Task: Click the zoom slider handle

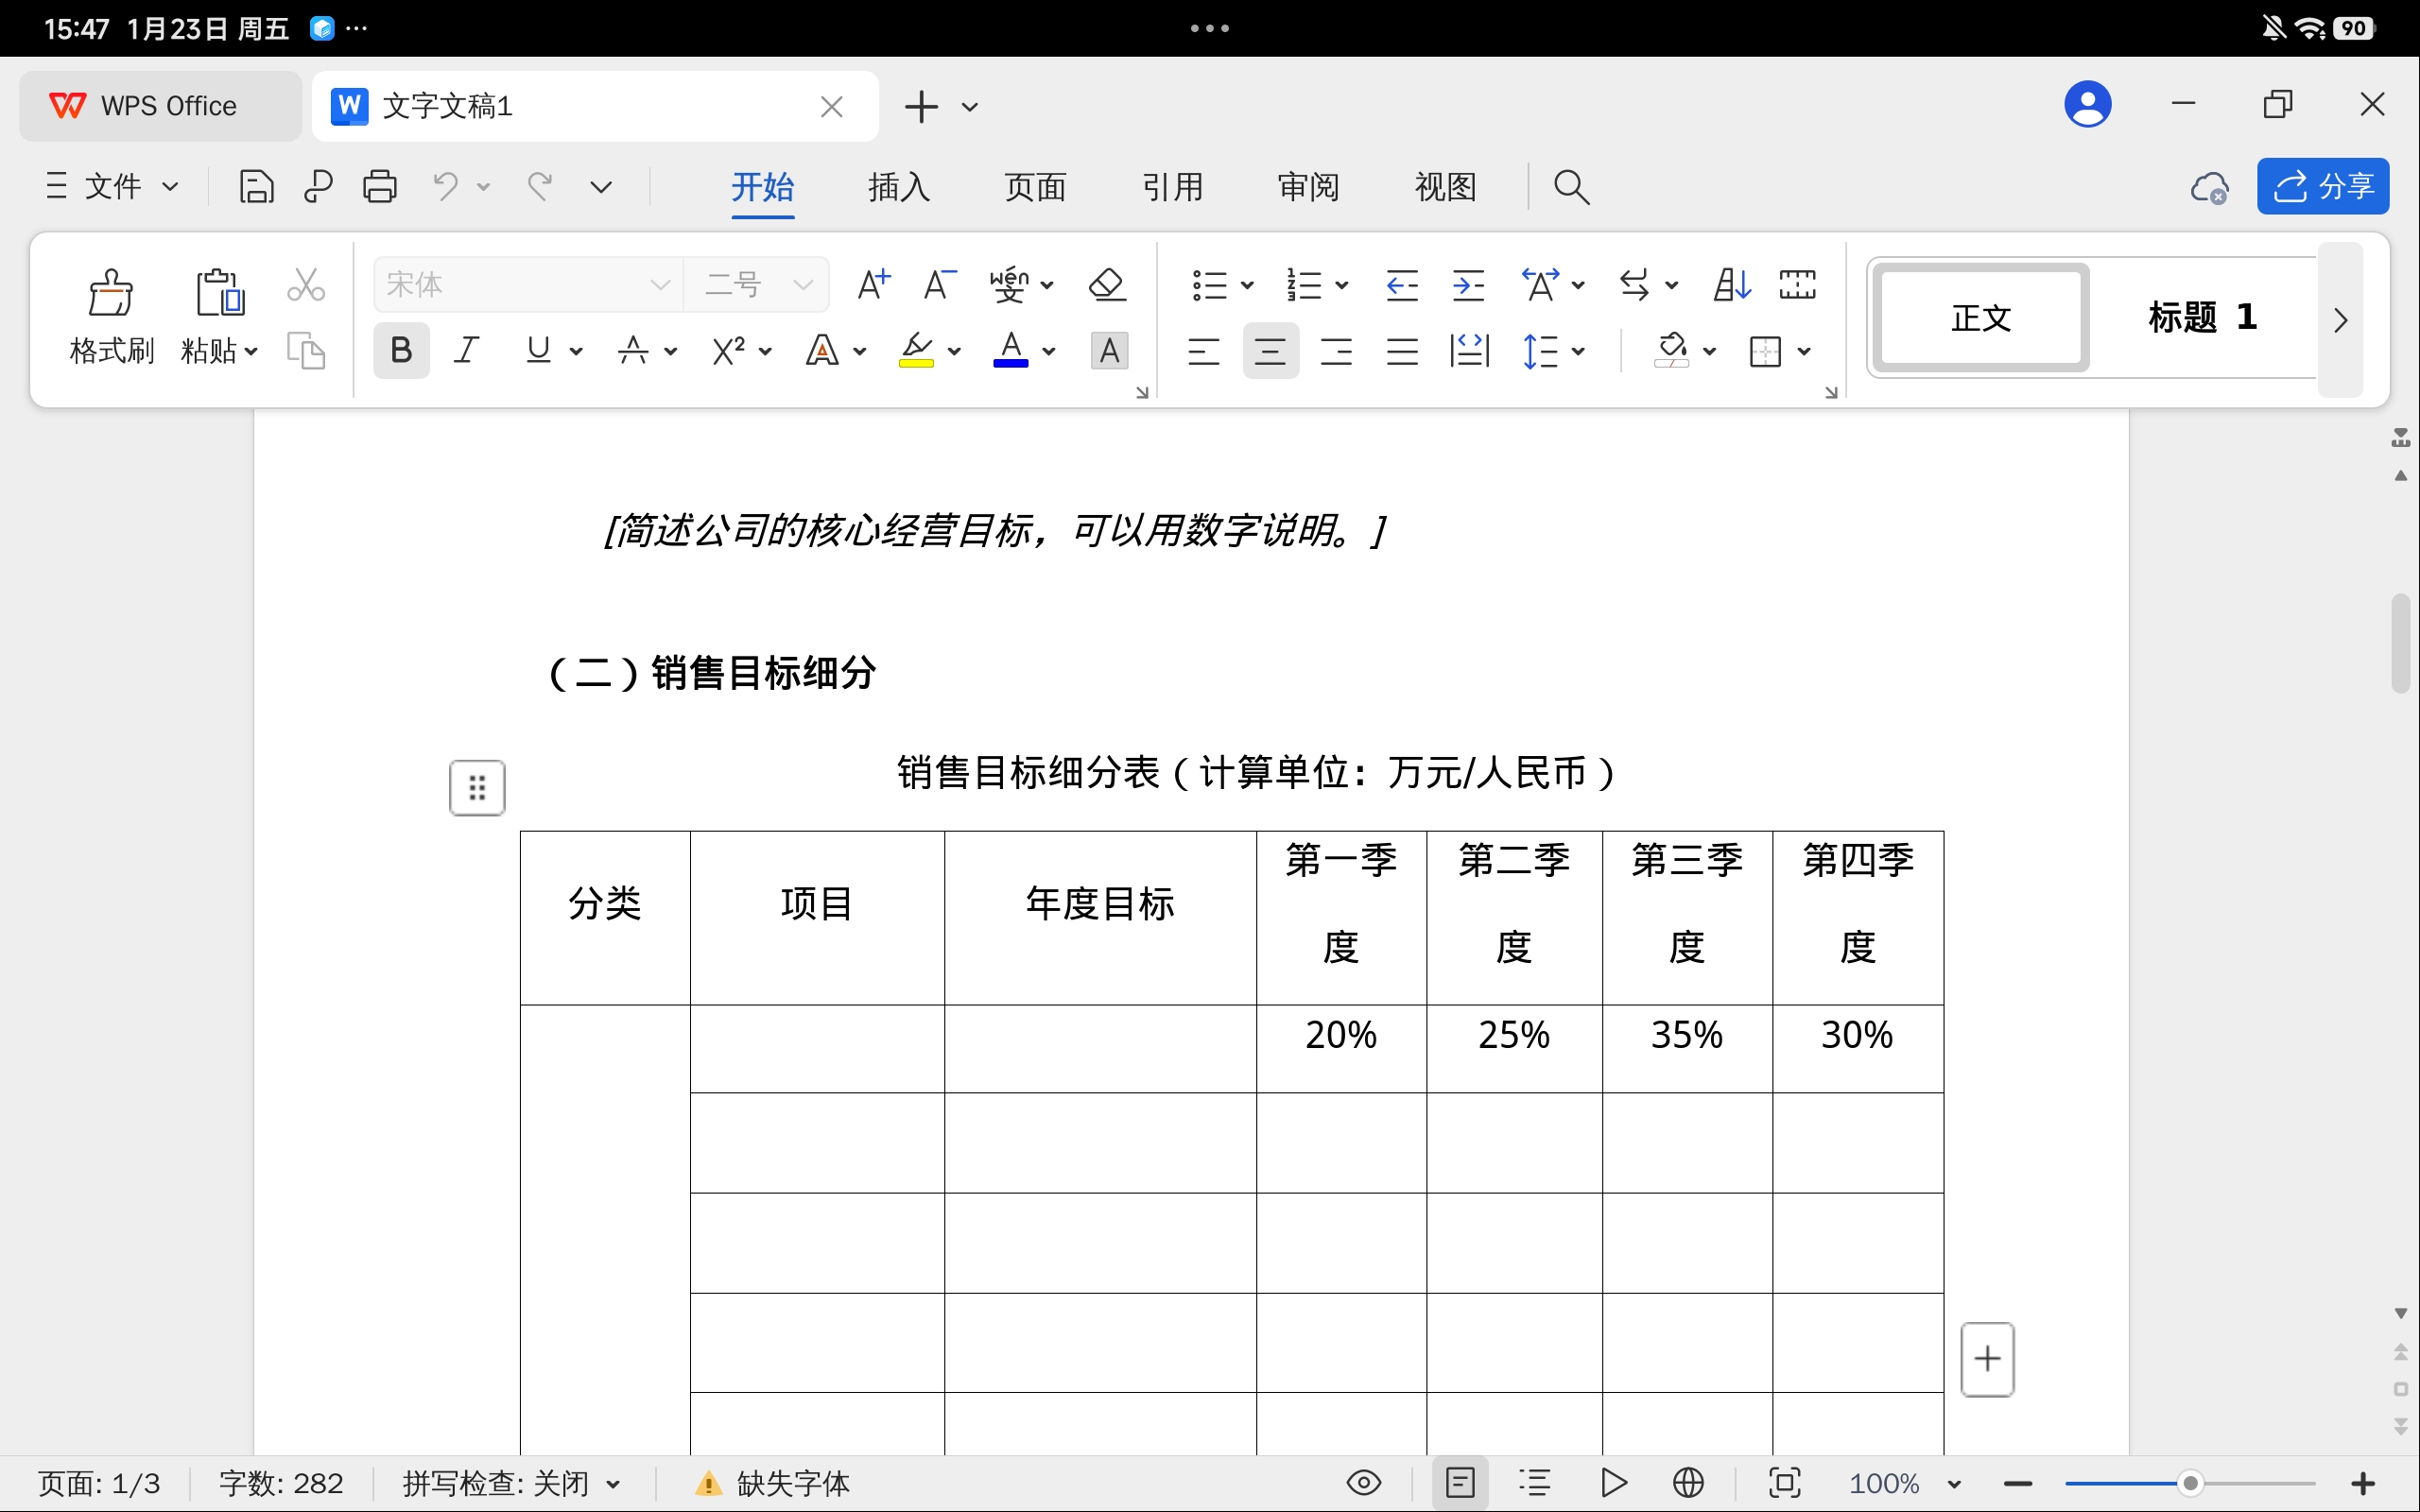Action: (x=2190, y=1484)
